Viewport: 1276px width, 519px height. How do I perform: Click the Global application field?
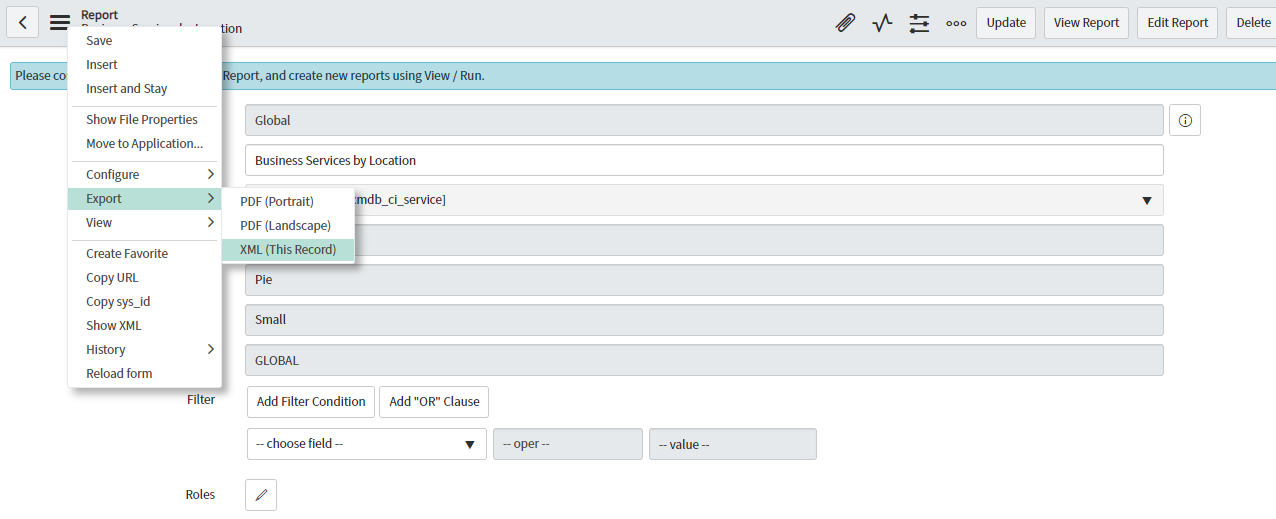[x=704, y=120]
